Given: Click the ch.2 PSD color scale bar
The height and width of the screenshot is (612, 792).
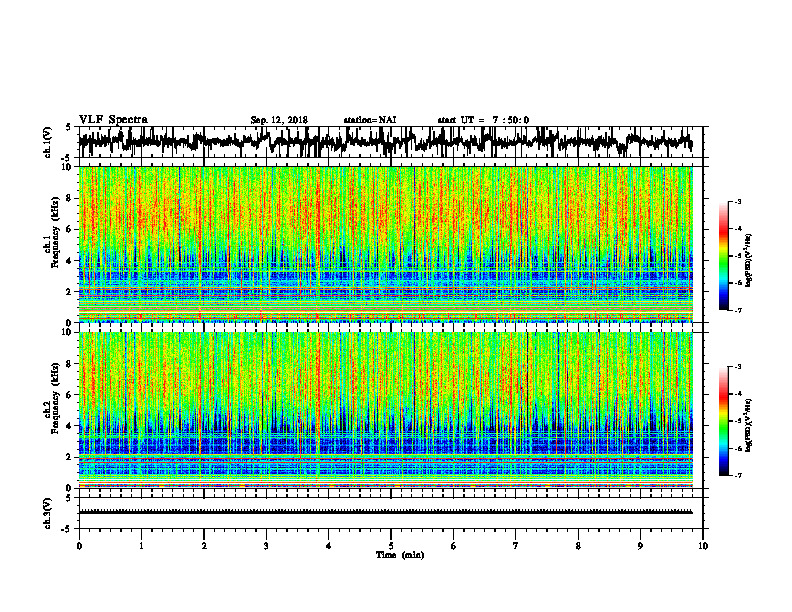Looking at the screenshot, I should (x=723, y=421).
